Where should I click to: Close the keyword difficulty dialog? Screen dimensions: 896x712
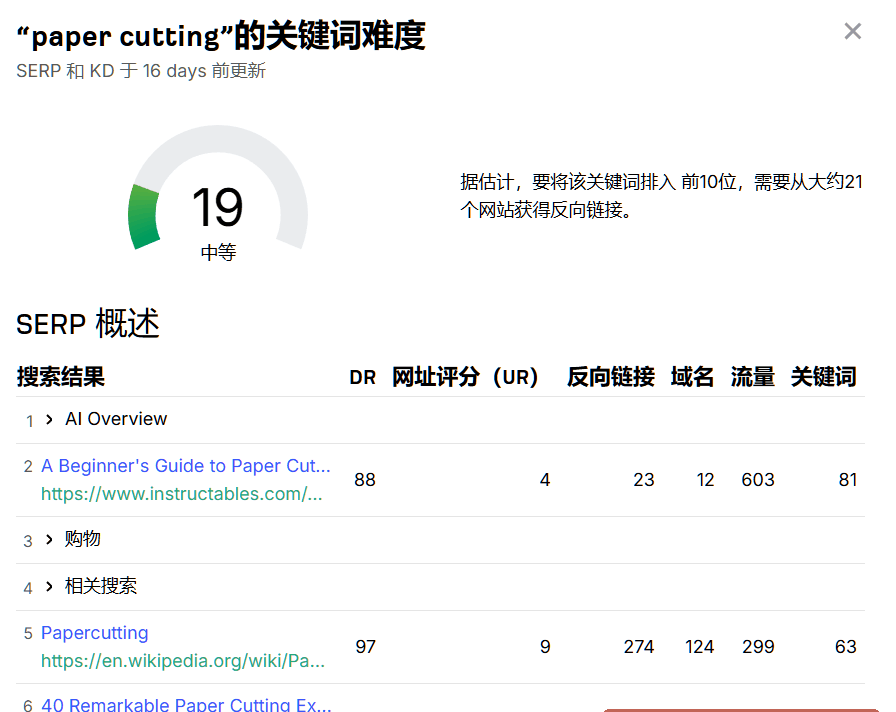(x=853, y=31)
